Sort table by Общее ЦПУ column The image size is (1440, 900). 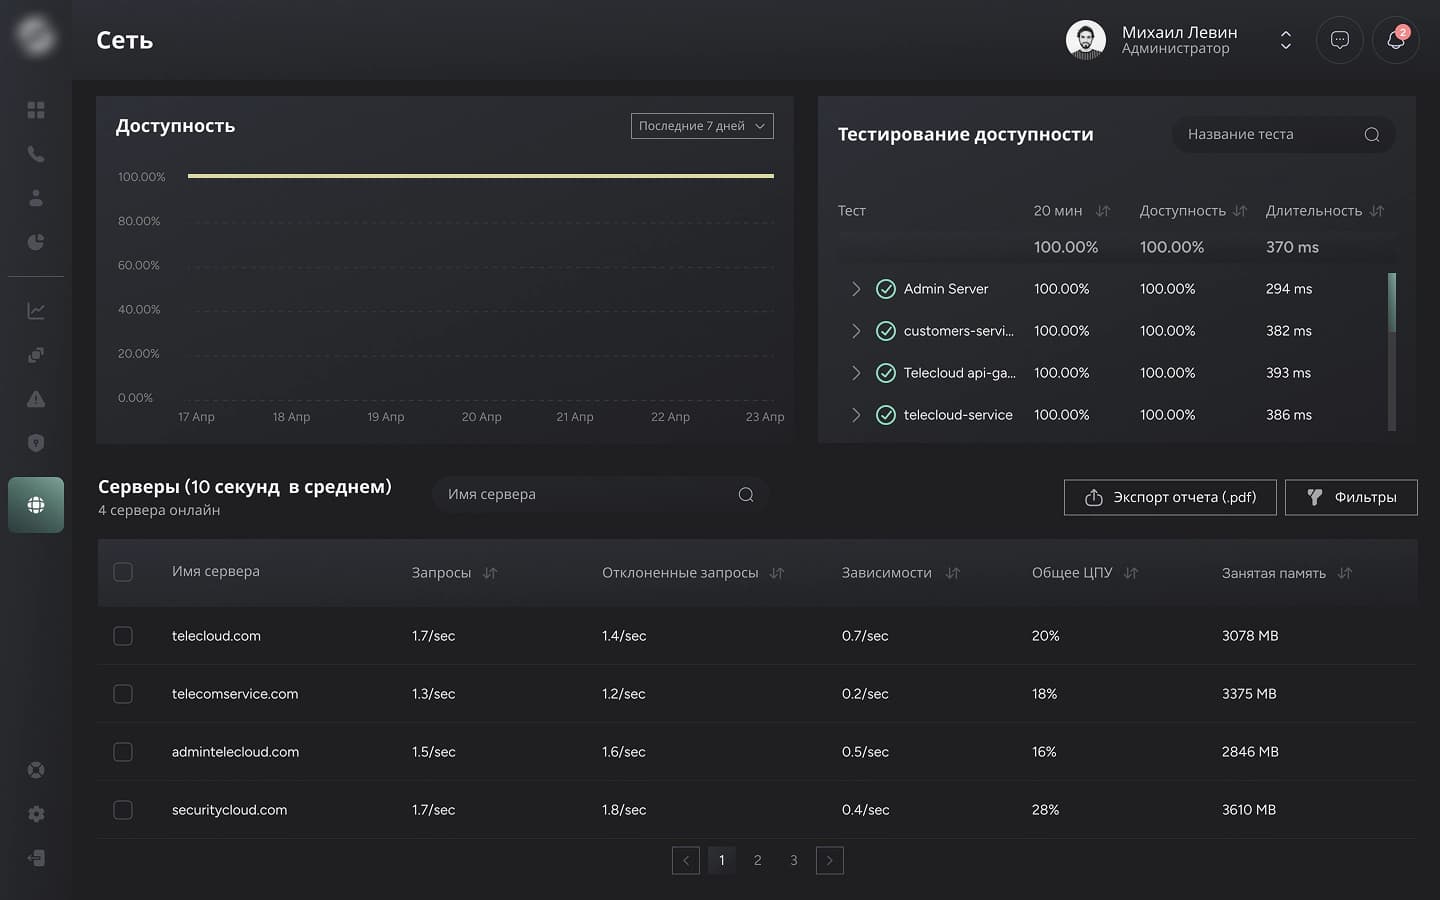tap(1131, 573)
